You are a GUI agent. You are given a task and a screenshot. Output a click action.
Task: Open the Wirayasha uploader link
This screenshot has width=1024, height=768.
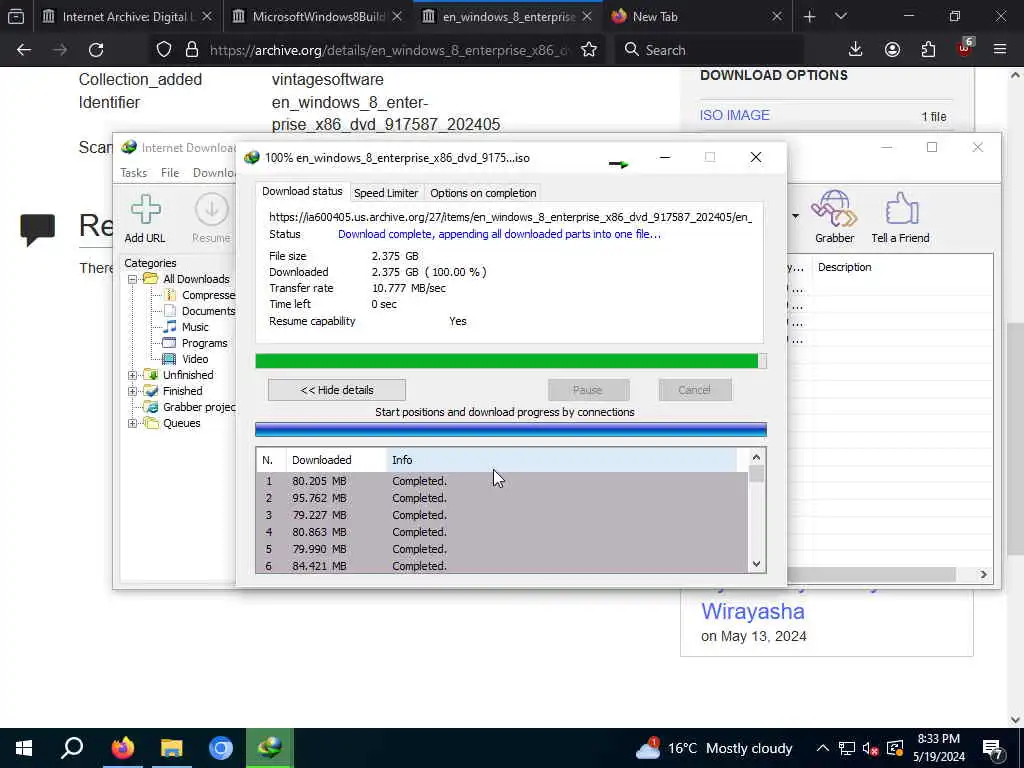(753, 611)
